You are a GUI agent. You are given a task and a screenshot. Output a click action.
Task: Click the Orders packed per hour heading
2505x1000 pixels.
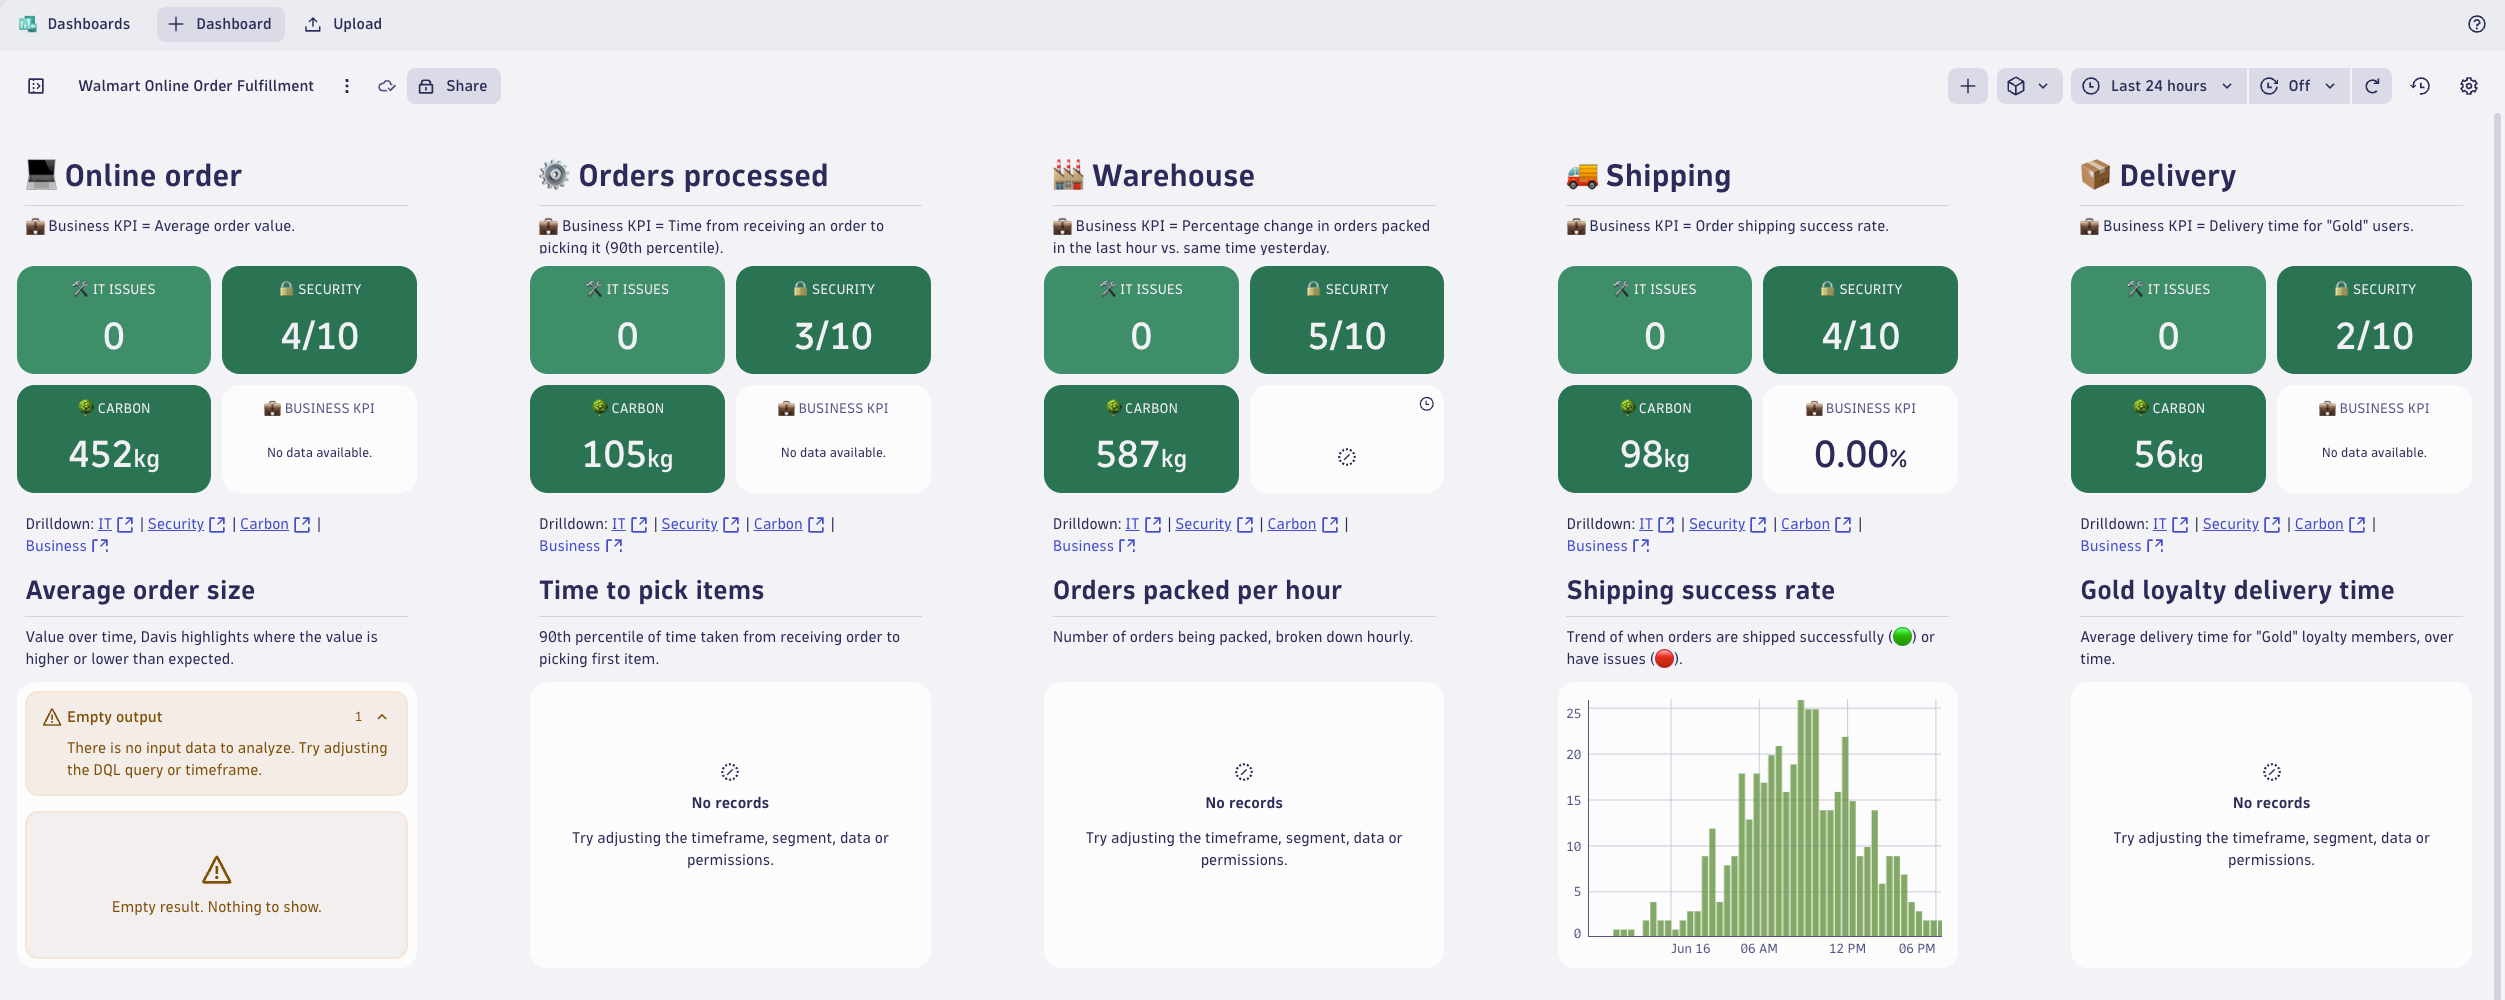[1197, 591]
